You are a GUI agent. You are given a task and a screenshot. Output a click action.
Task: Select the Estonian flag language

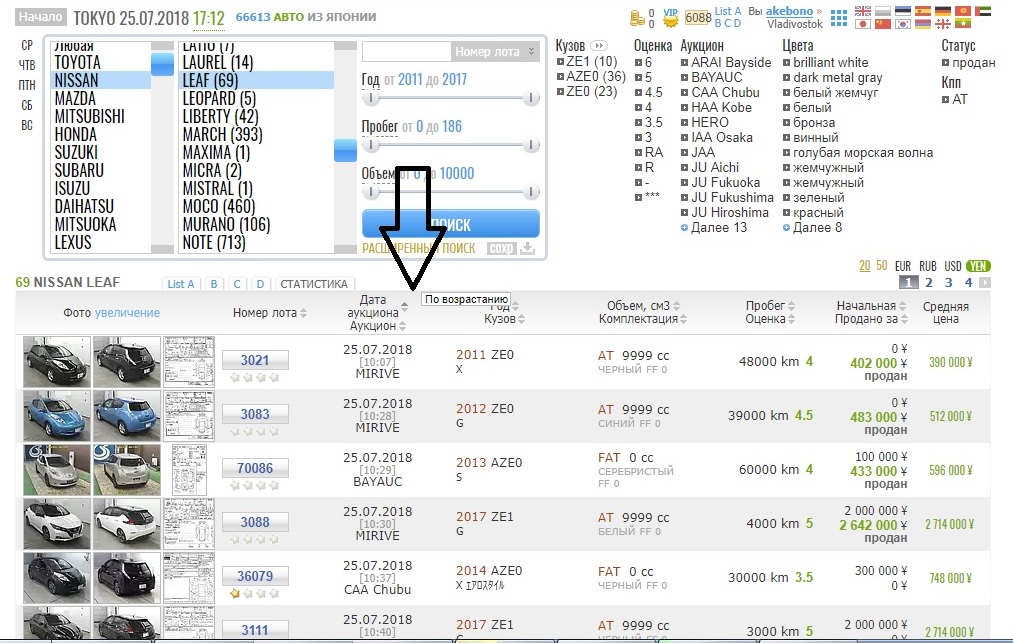903,11
